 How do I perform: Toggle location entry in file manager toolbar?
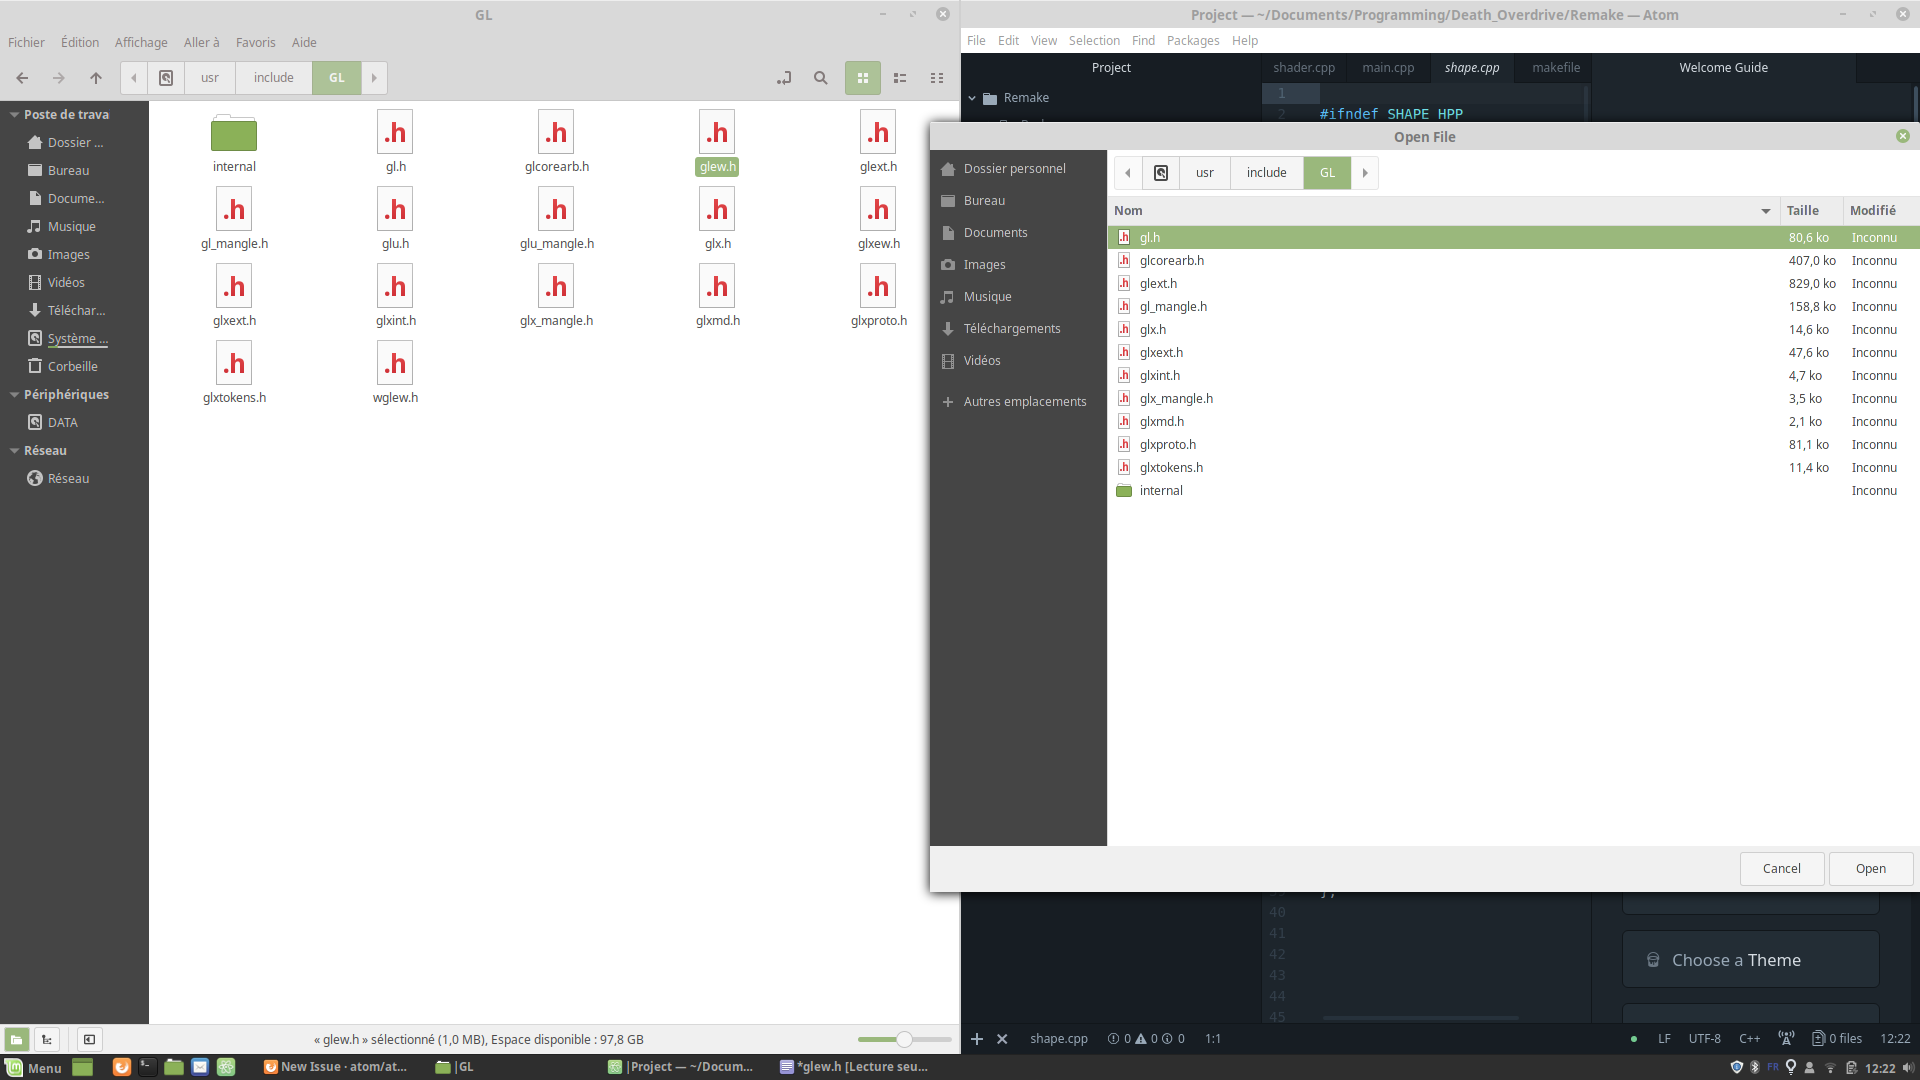[784, 78]
